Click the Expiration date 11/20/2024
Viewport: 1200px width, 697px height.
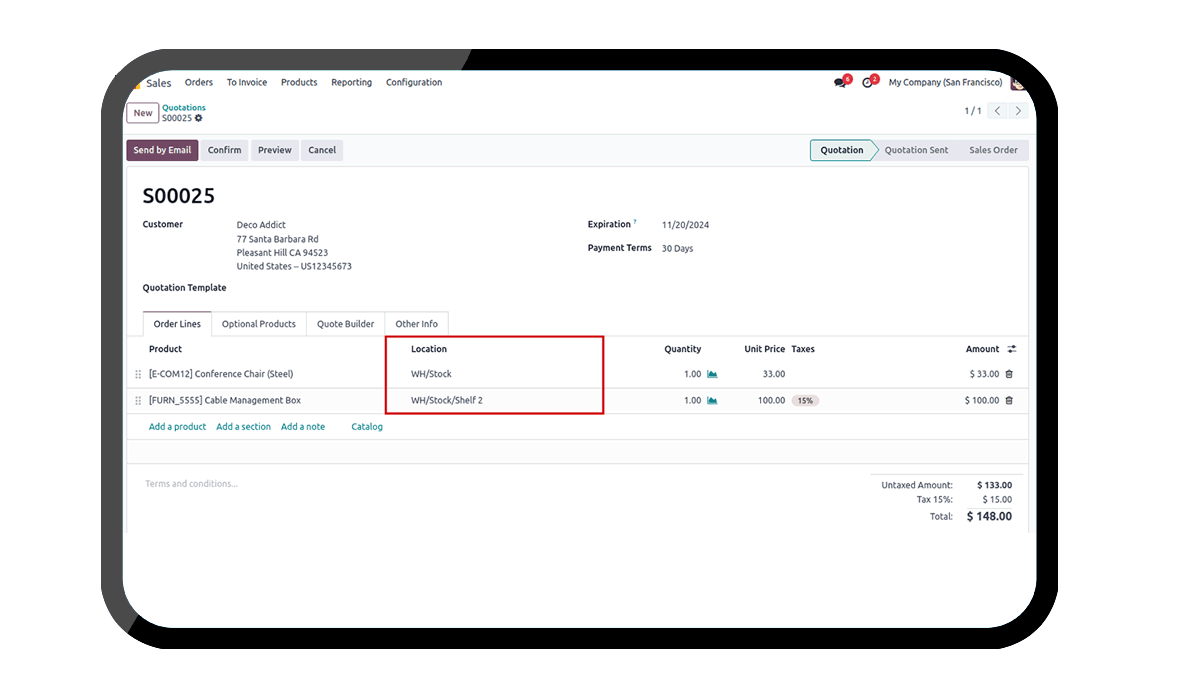coord(685,225)
